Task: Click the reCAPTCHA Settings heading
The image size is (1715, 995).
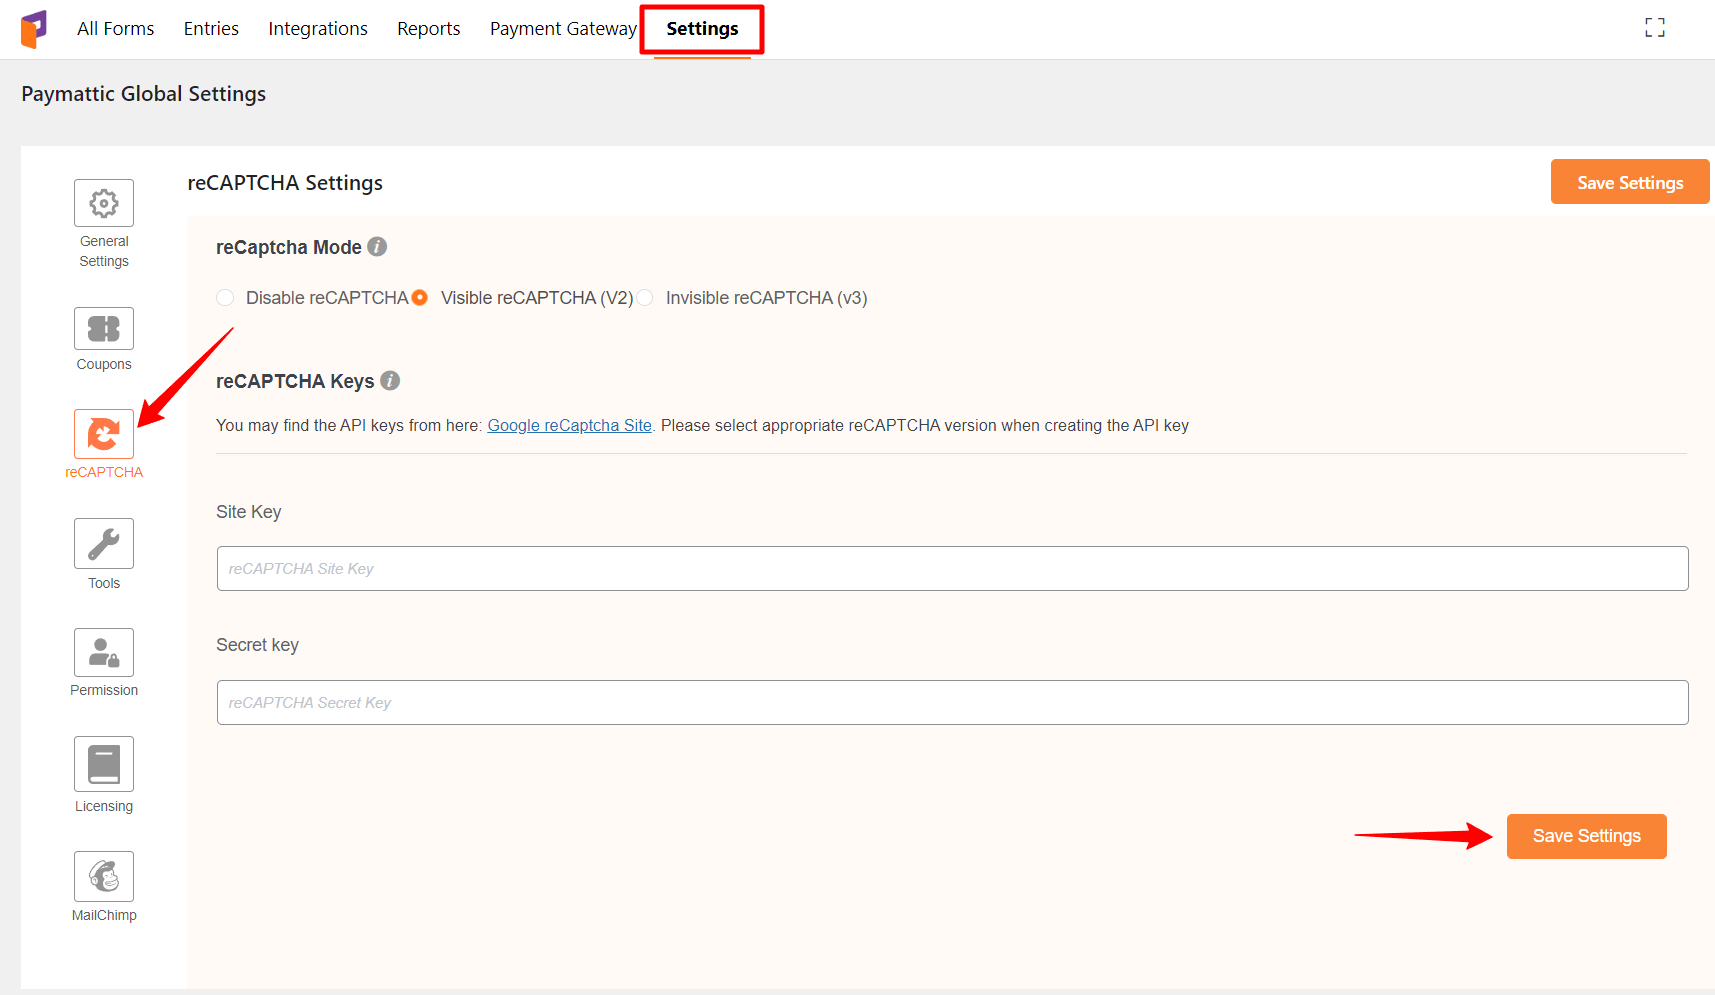Action: point(285,183)
